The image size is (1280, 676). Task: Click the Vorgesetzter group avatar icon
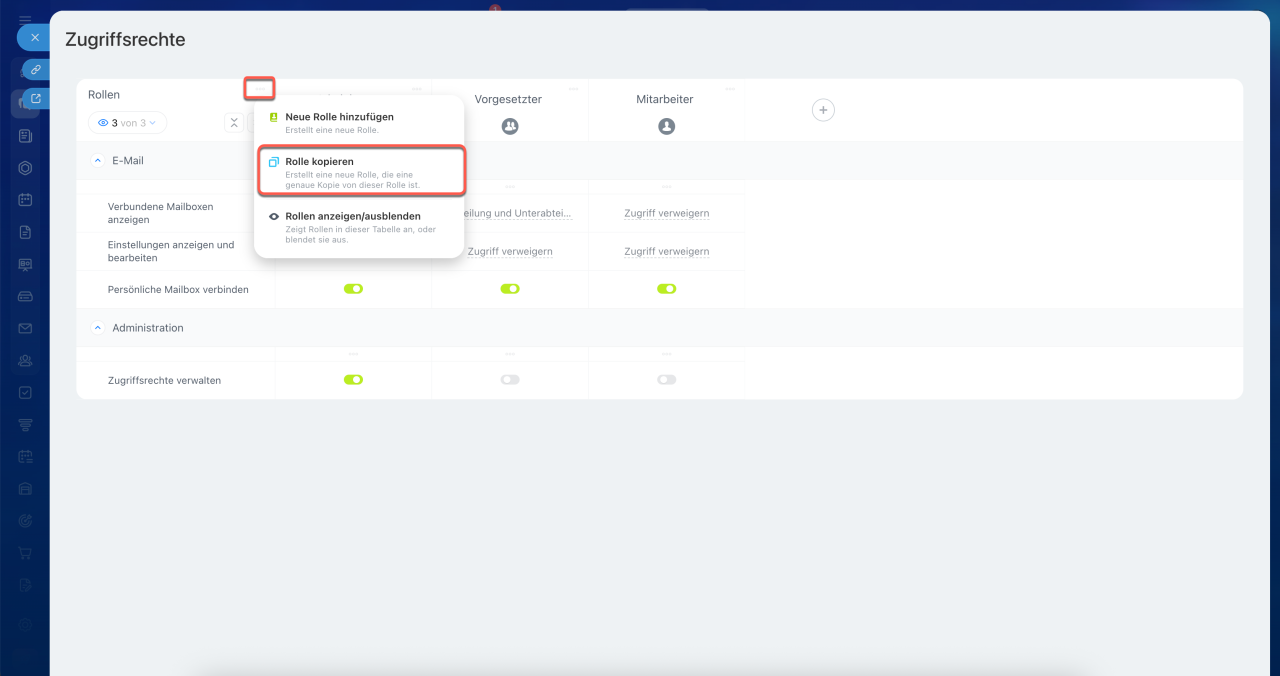(510, 126)
